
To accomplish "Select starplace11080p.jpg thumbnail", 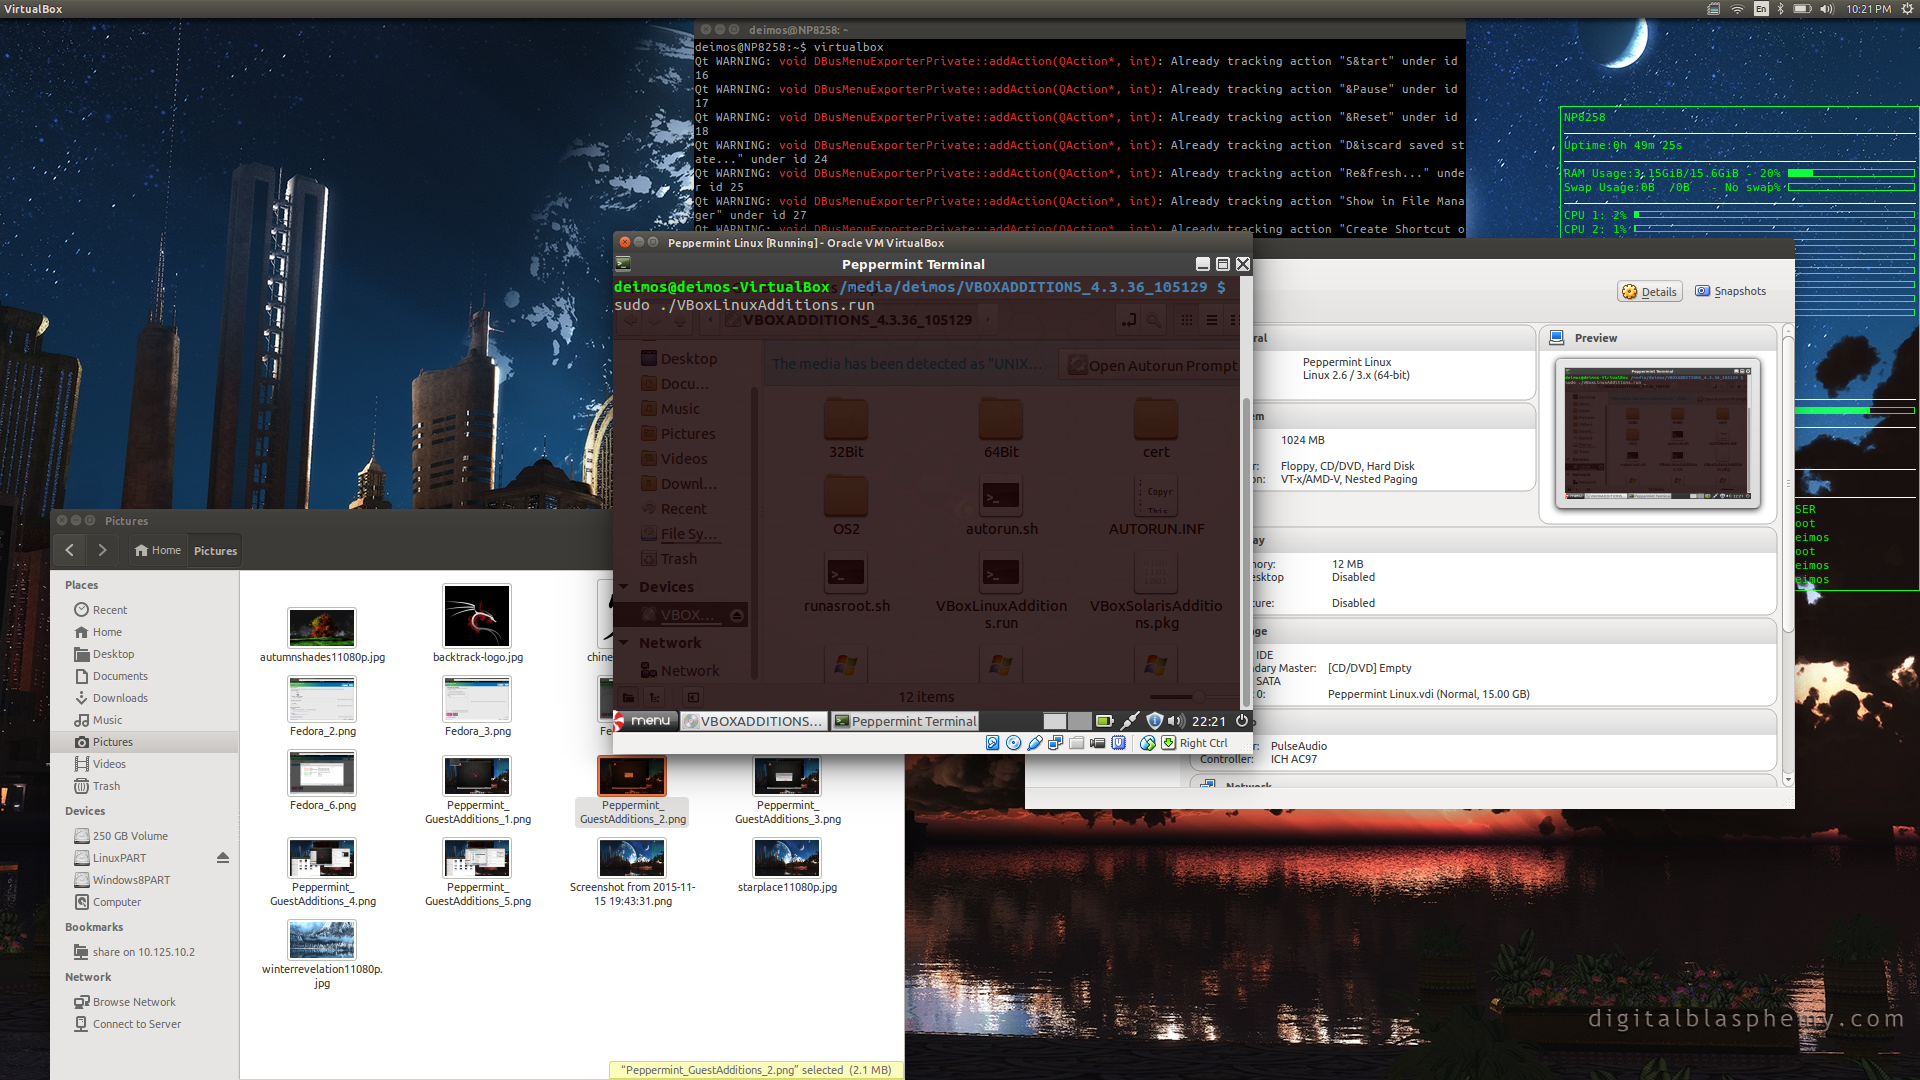I will 787,858.
